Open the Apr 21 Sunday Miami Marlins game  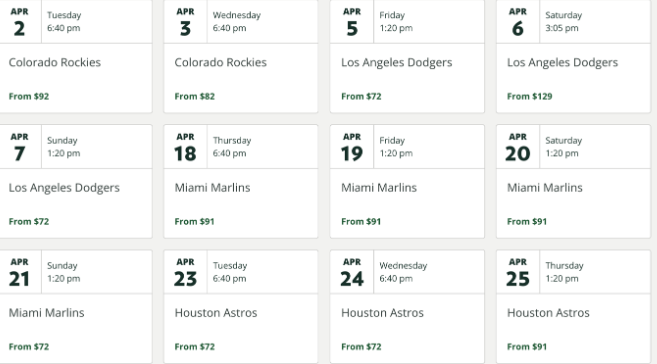pyautogui.click(x=76, y=307)
